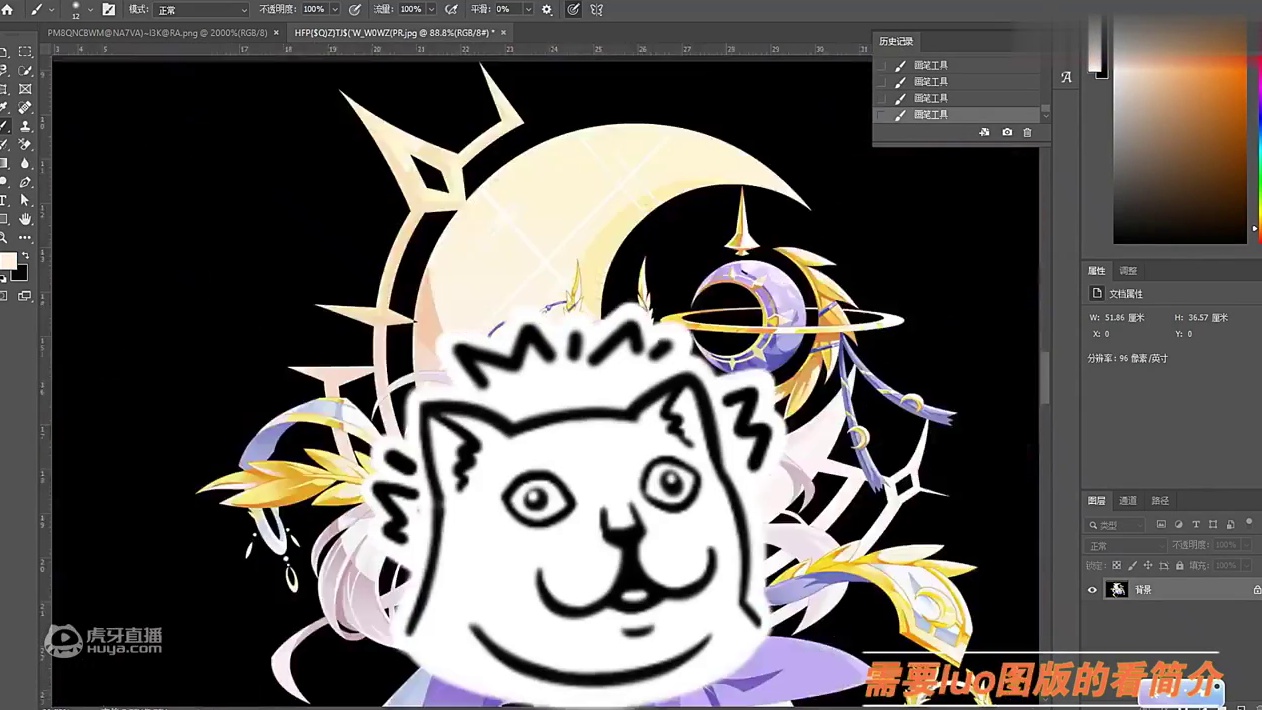Open the brush preset picker showing size 12
1262x710 pixels.
(80, 10)
